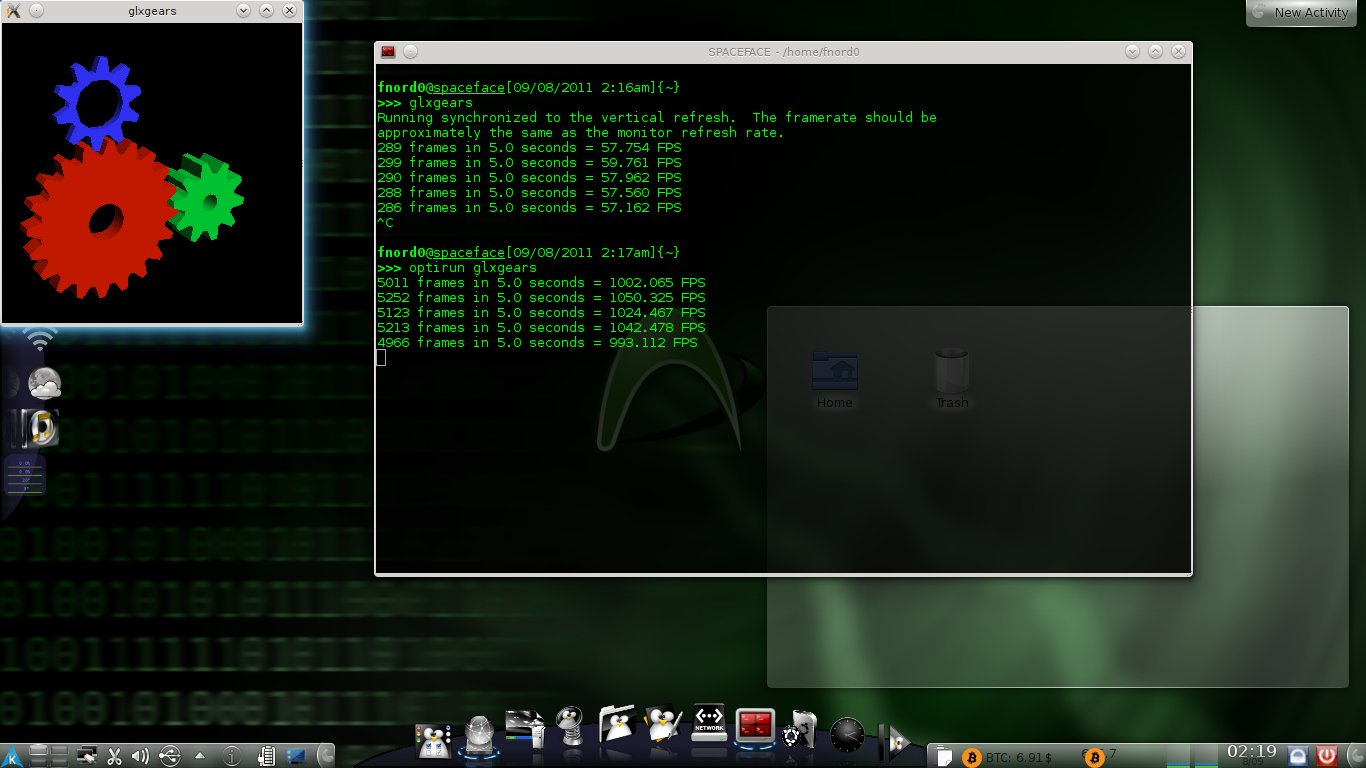Open the battery monitor icon

267,756
